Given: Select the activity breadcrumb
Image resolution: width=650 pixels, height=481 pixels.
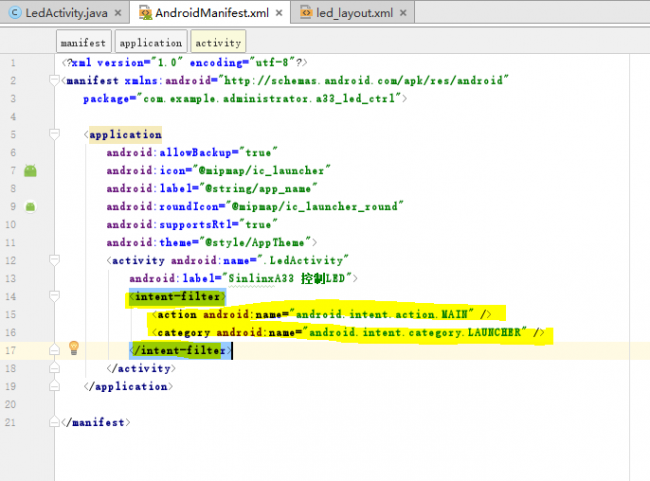Looking at the screenshot, I should [x=218, y=42].
